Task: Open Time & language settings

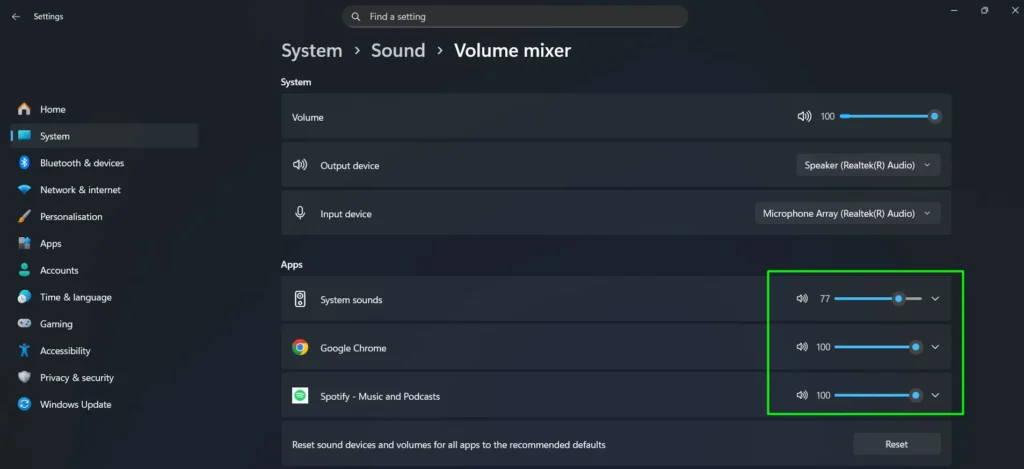Action: pyautogui.click(x=104, y=297)
